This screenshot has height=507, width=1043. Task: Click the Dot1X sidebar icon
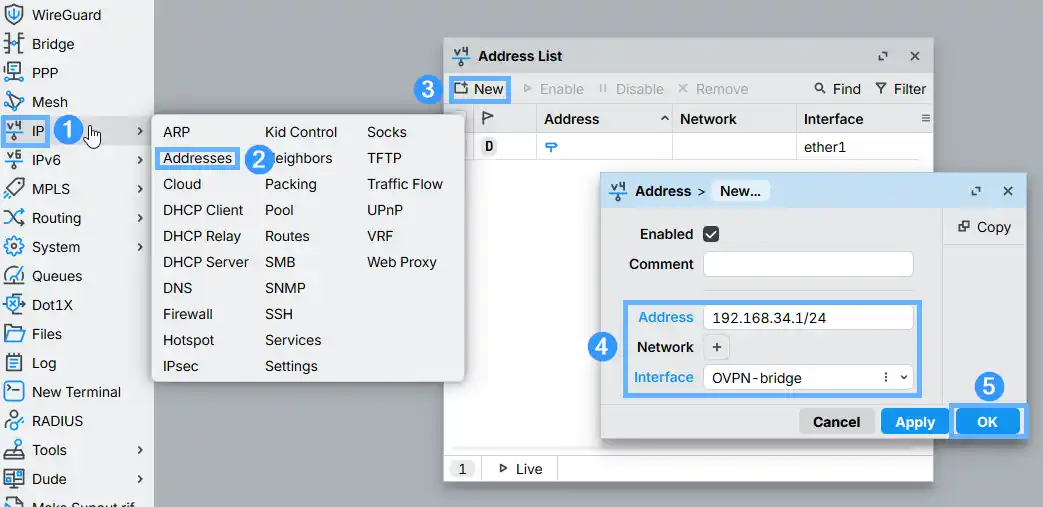coord(14,305)
